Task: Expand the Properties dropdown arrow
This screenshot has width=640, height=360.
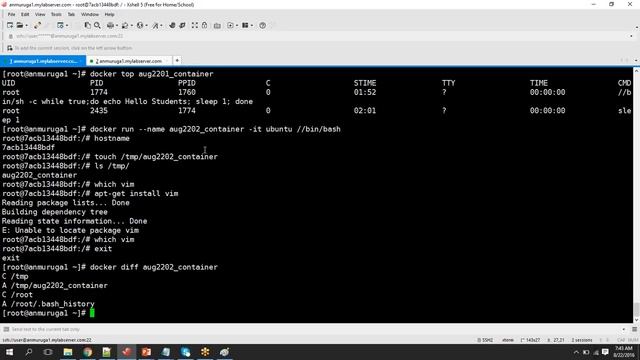Action: click(67, 25)
